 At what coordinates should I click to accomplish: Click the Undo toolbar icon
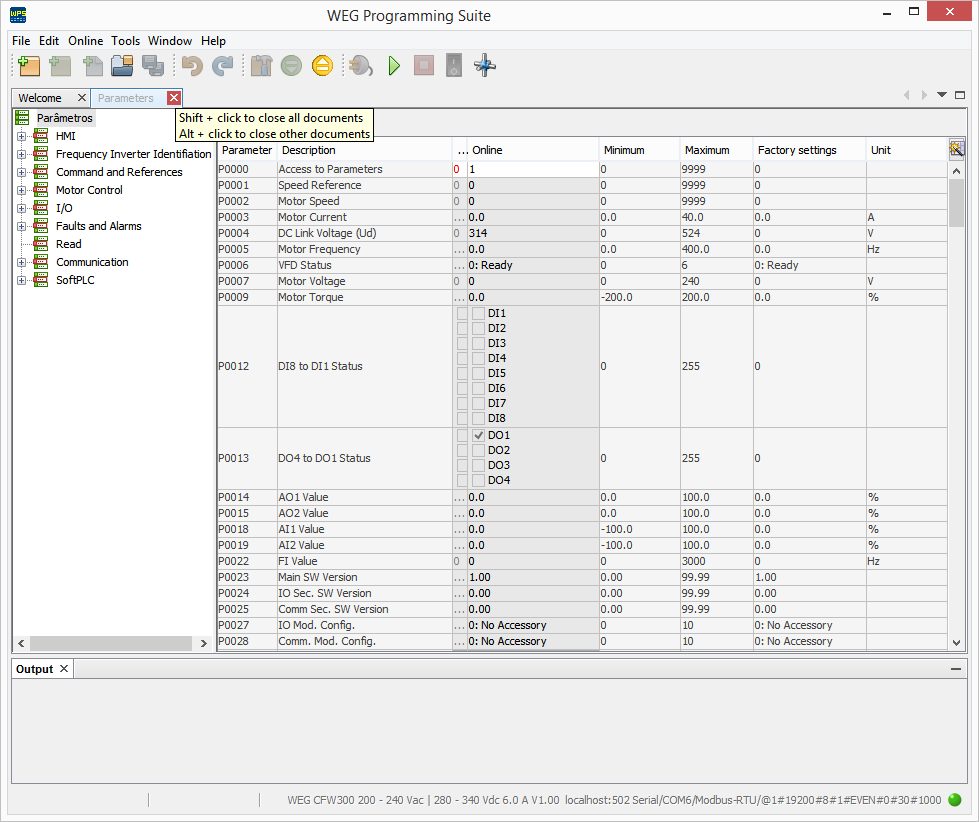click(x=191, y=65)
